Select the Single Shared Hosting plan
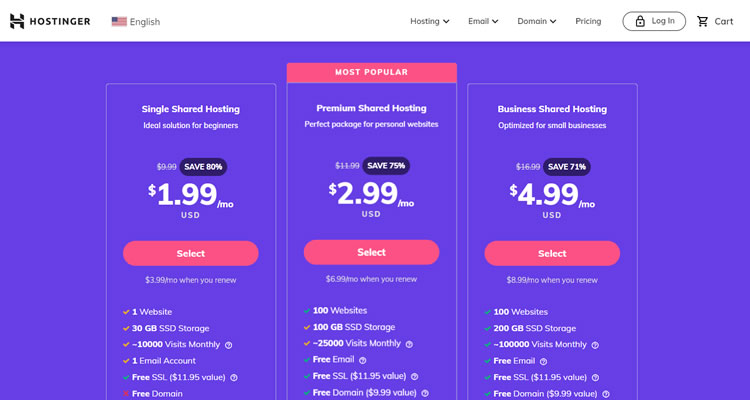Image resolution: width=750 pixels, height=400 pixels. pyautogui.click(x=191, y=253)
